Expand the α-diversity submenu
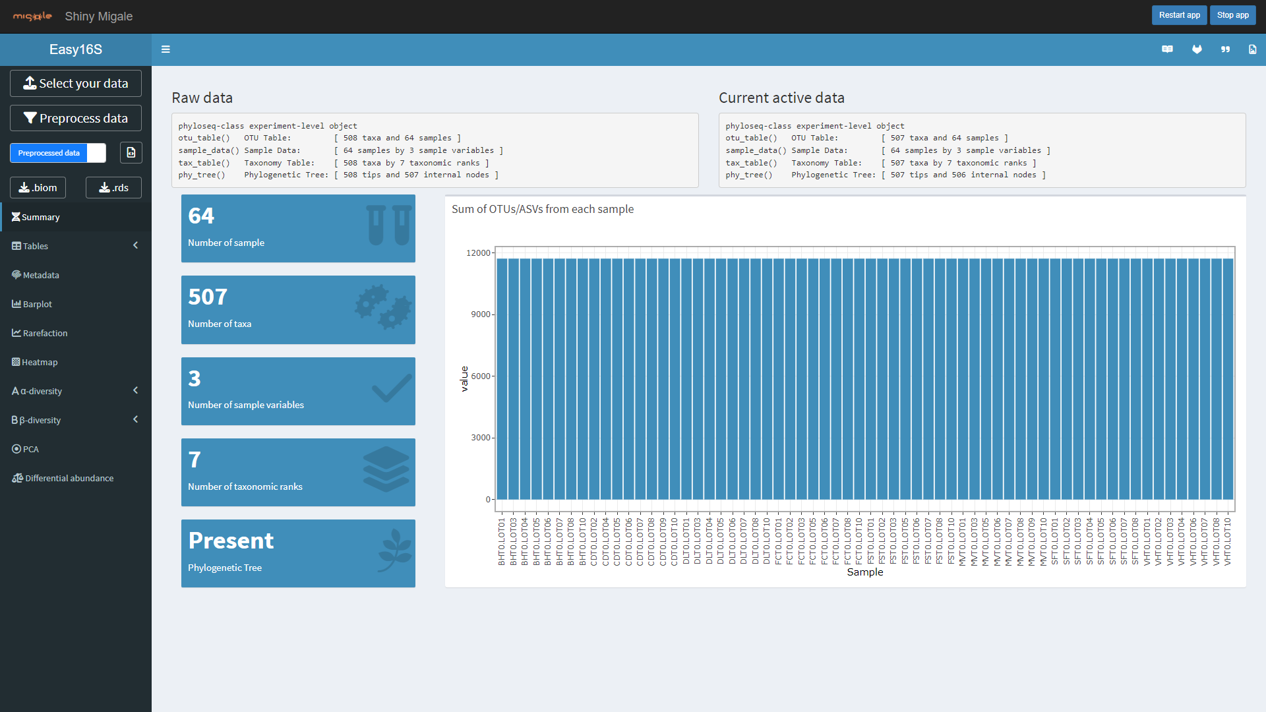This screenshot has height=712, width=1266. pos(135,391)
